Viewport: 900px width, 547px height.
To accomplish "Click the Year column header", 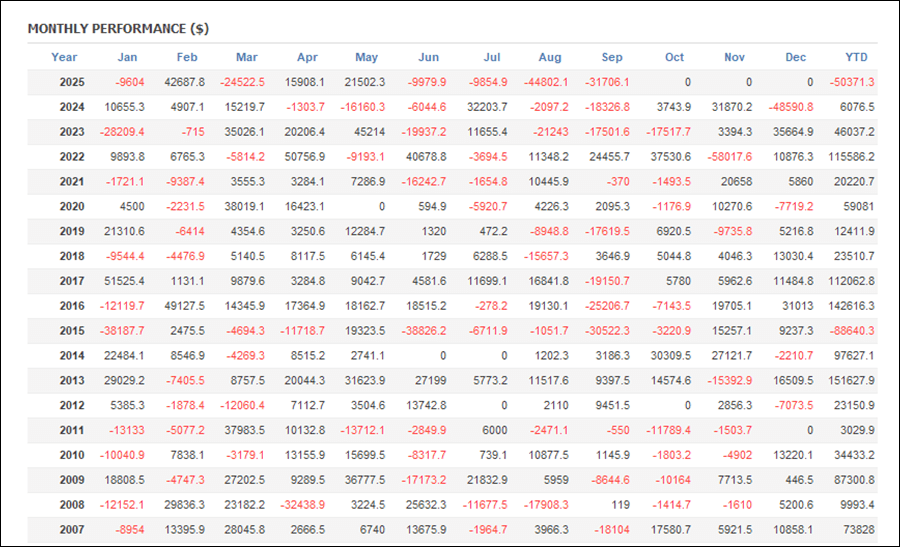I will click(x=64, y=57).
